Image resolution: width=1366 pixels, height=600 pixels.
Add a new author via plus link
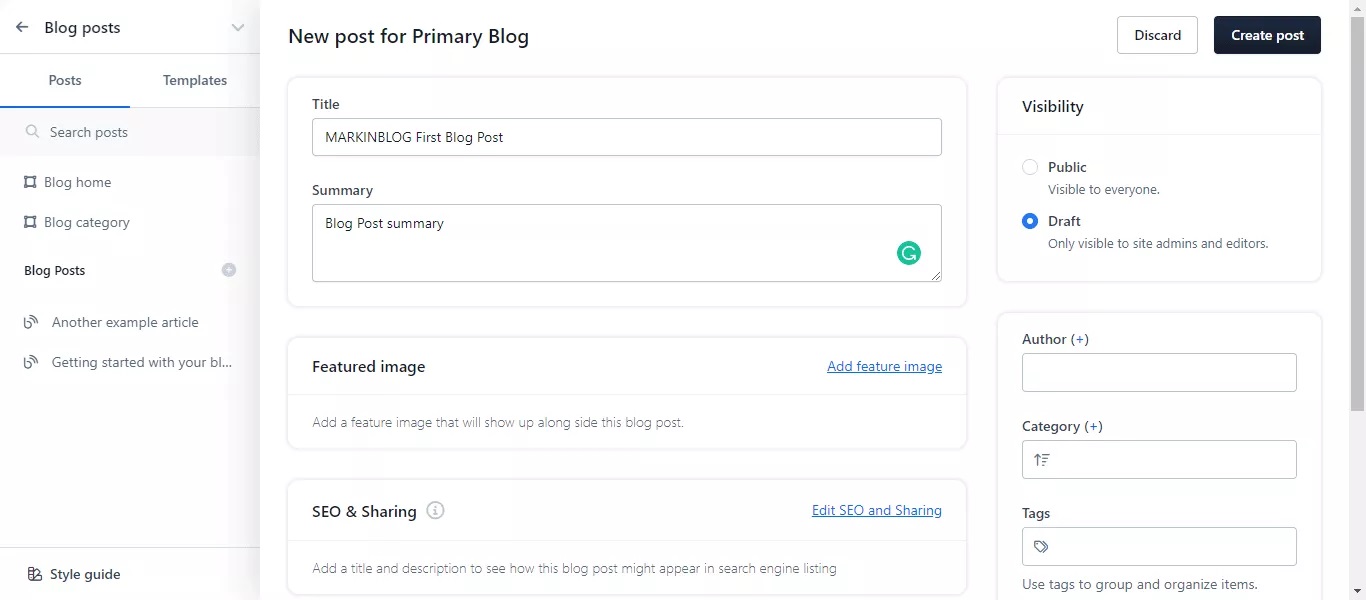coord(1080,340)
